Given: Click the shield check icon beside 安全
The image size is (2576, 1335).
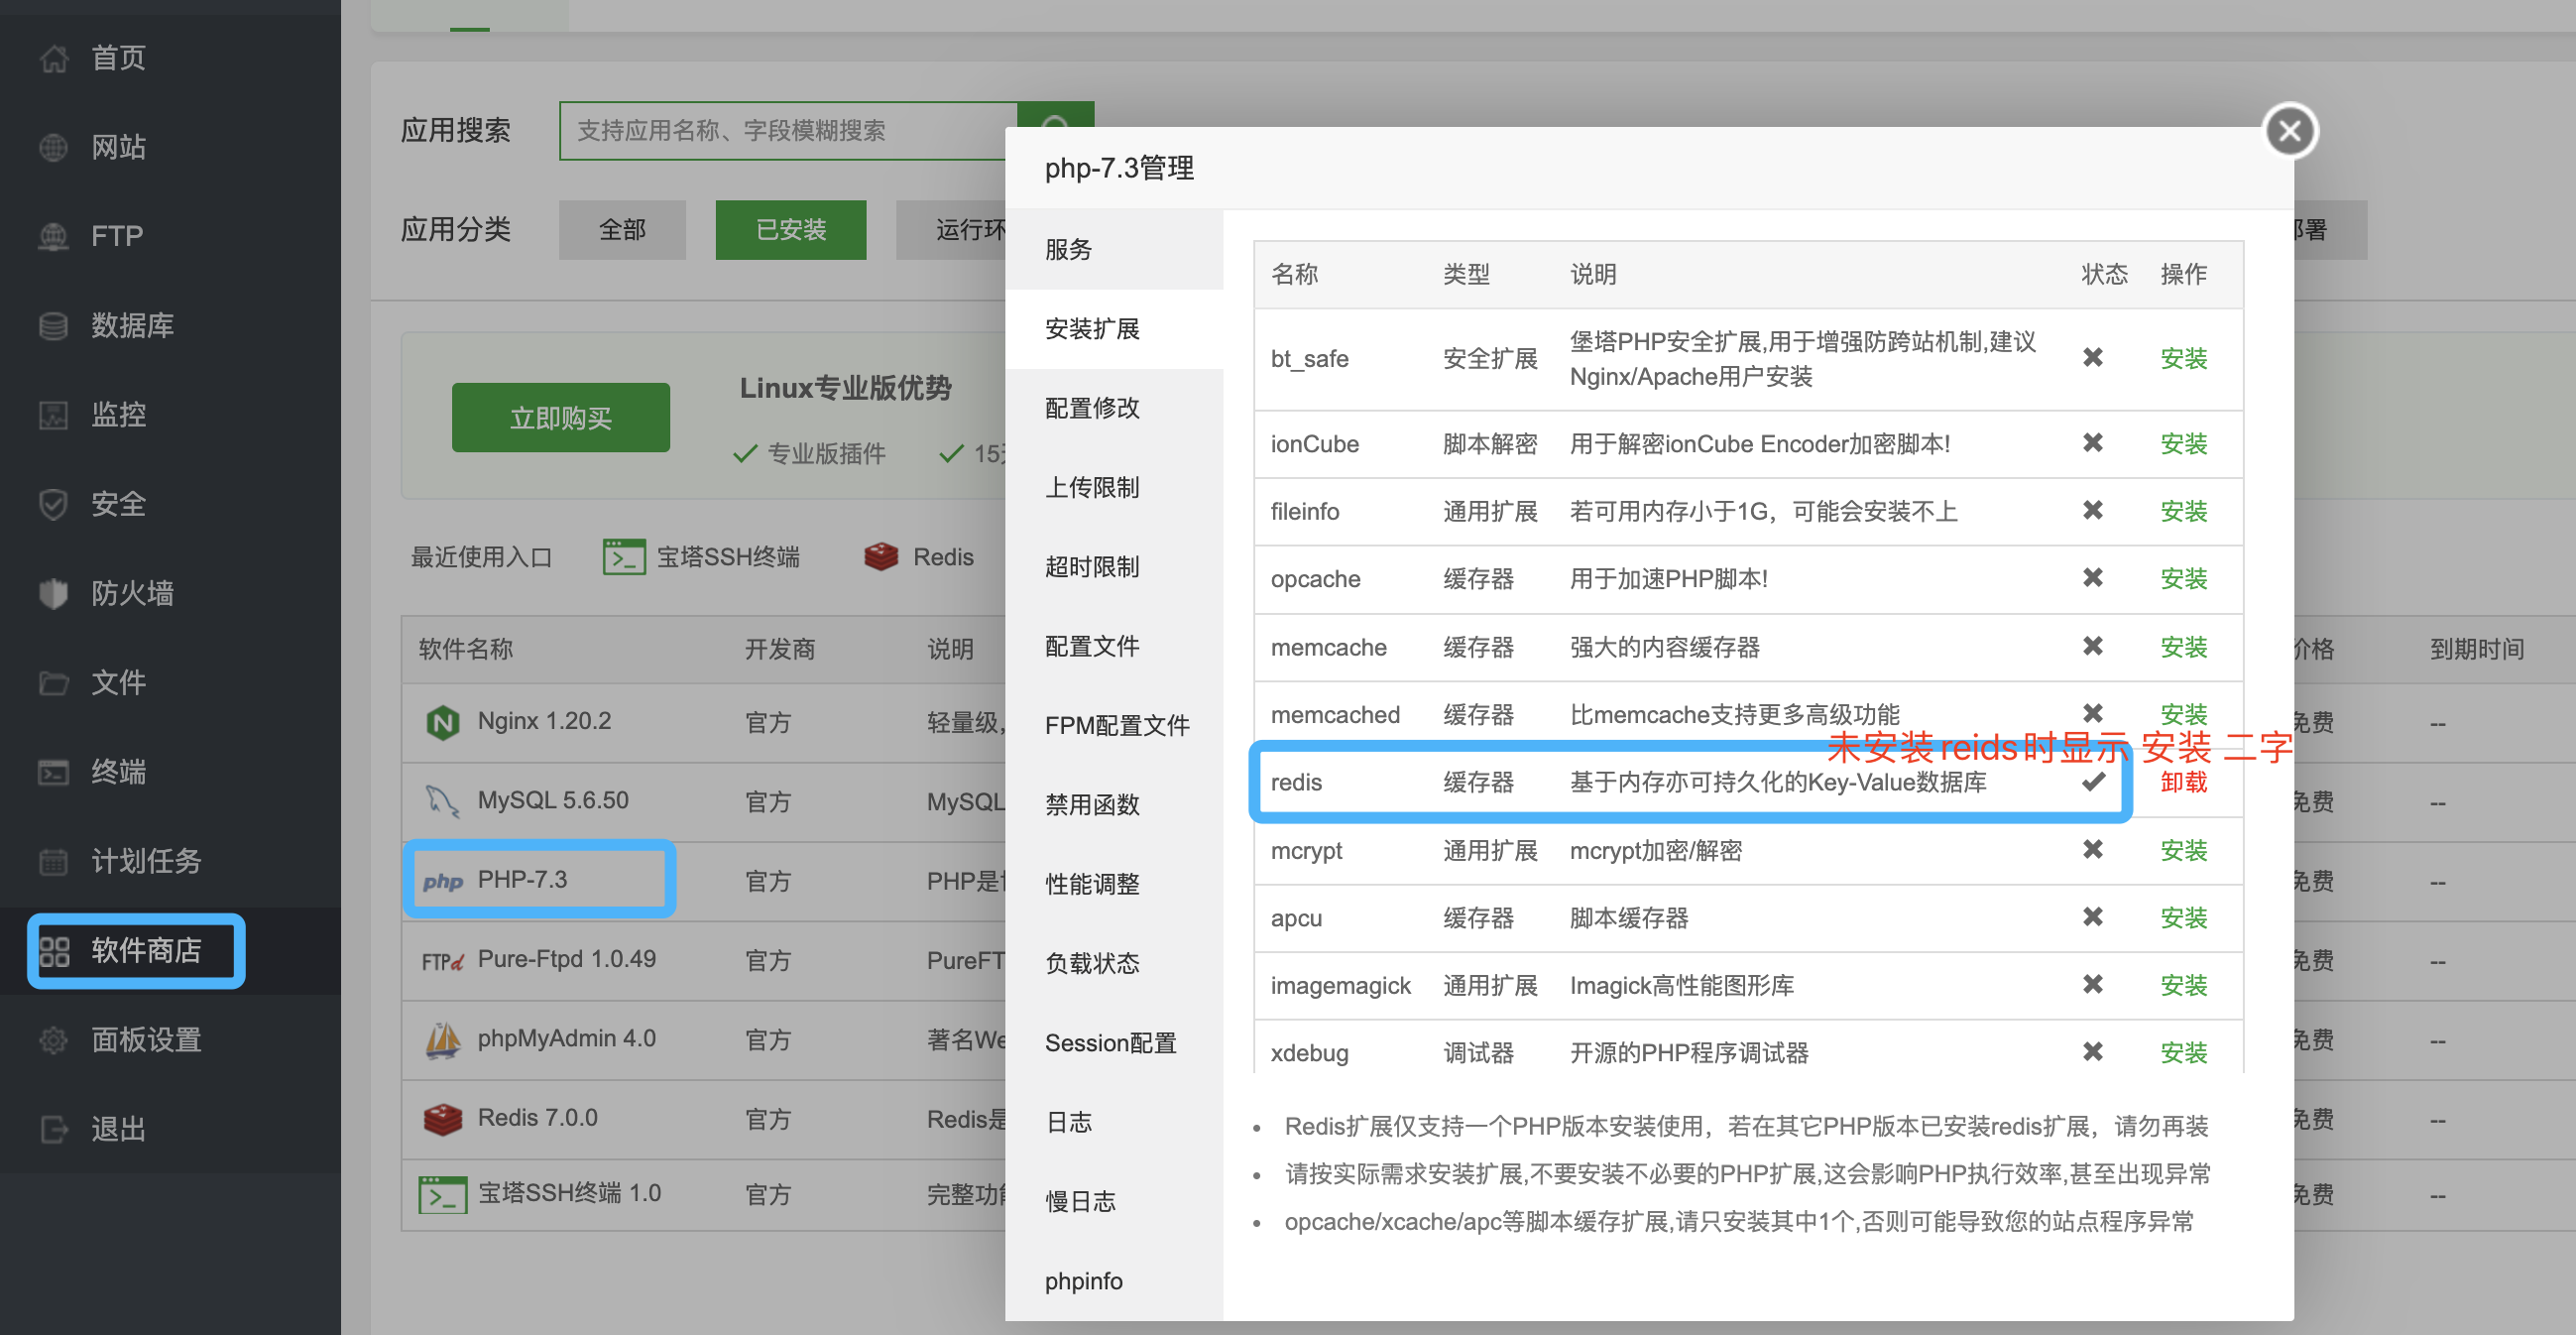Looking at the screenshot, I should coord(54,505).
